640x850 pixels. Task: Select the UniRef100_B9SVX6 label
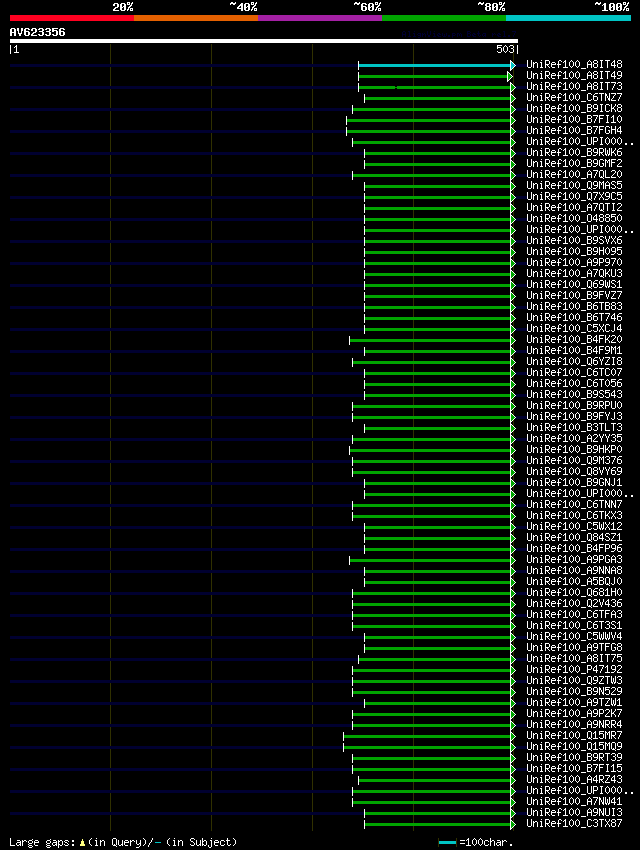pos(574,240)
